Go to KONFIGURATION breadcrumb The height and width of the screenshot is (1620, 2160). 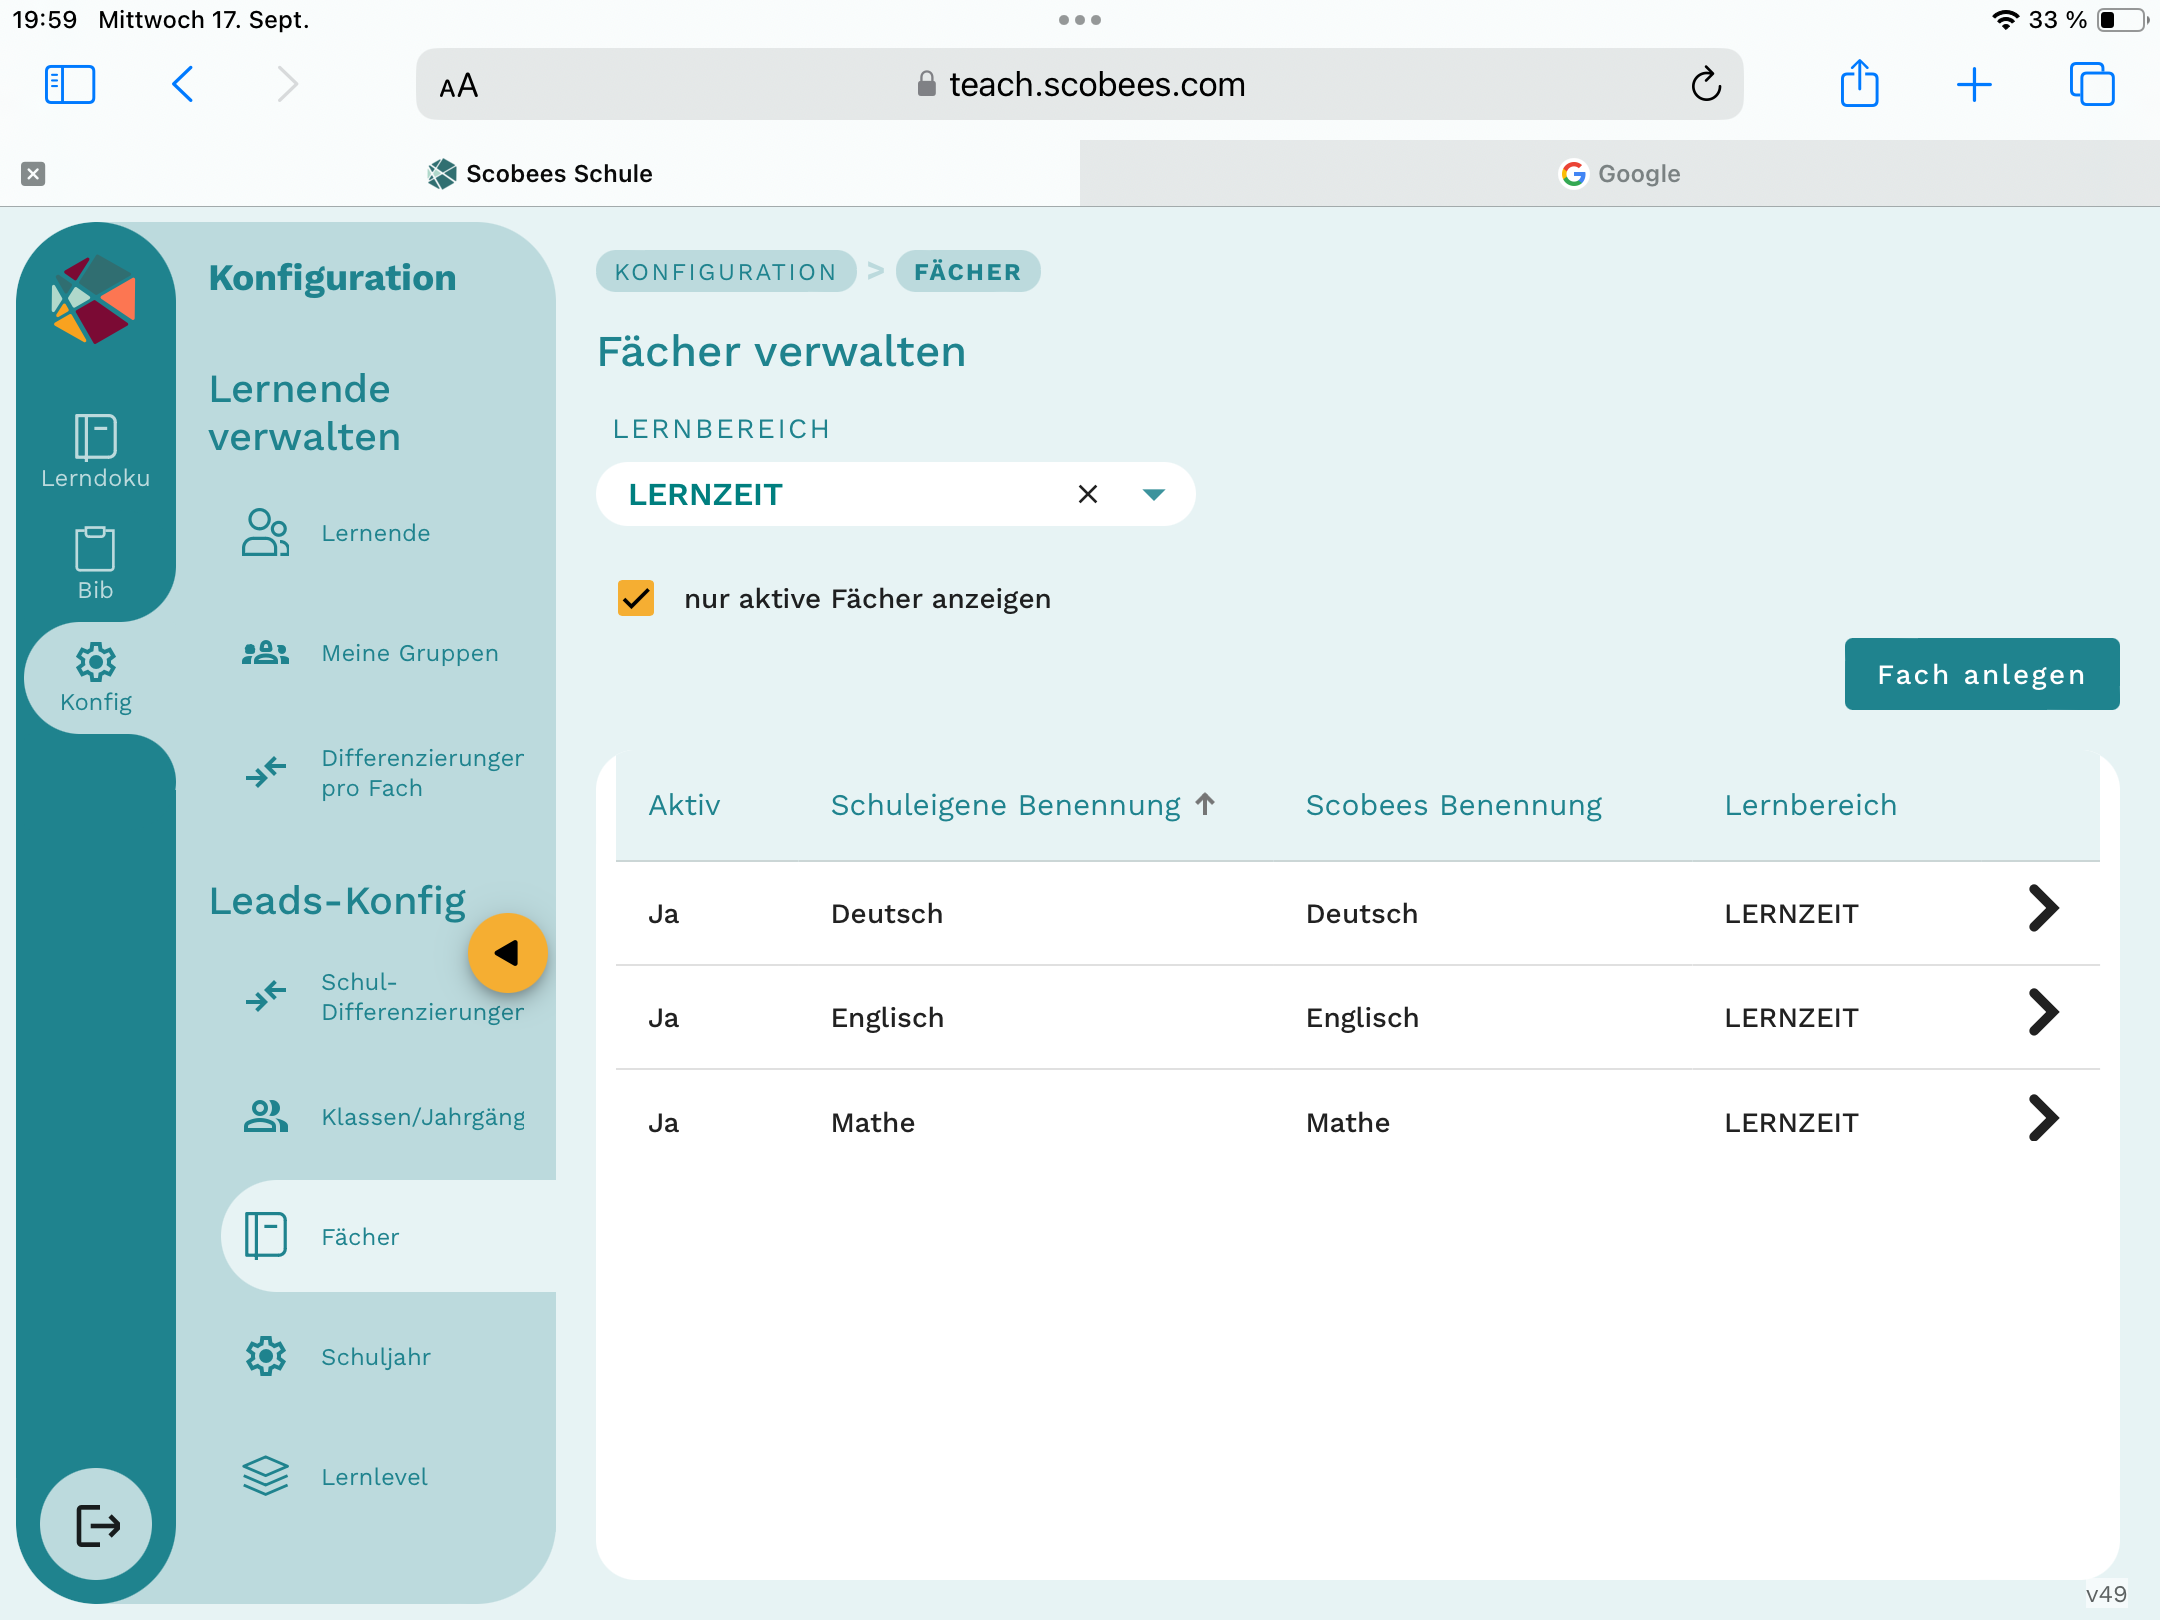pos(725,272)
